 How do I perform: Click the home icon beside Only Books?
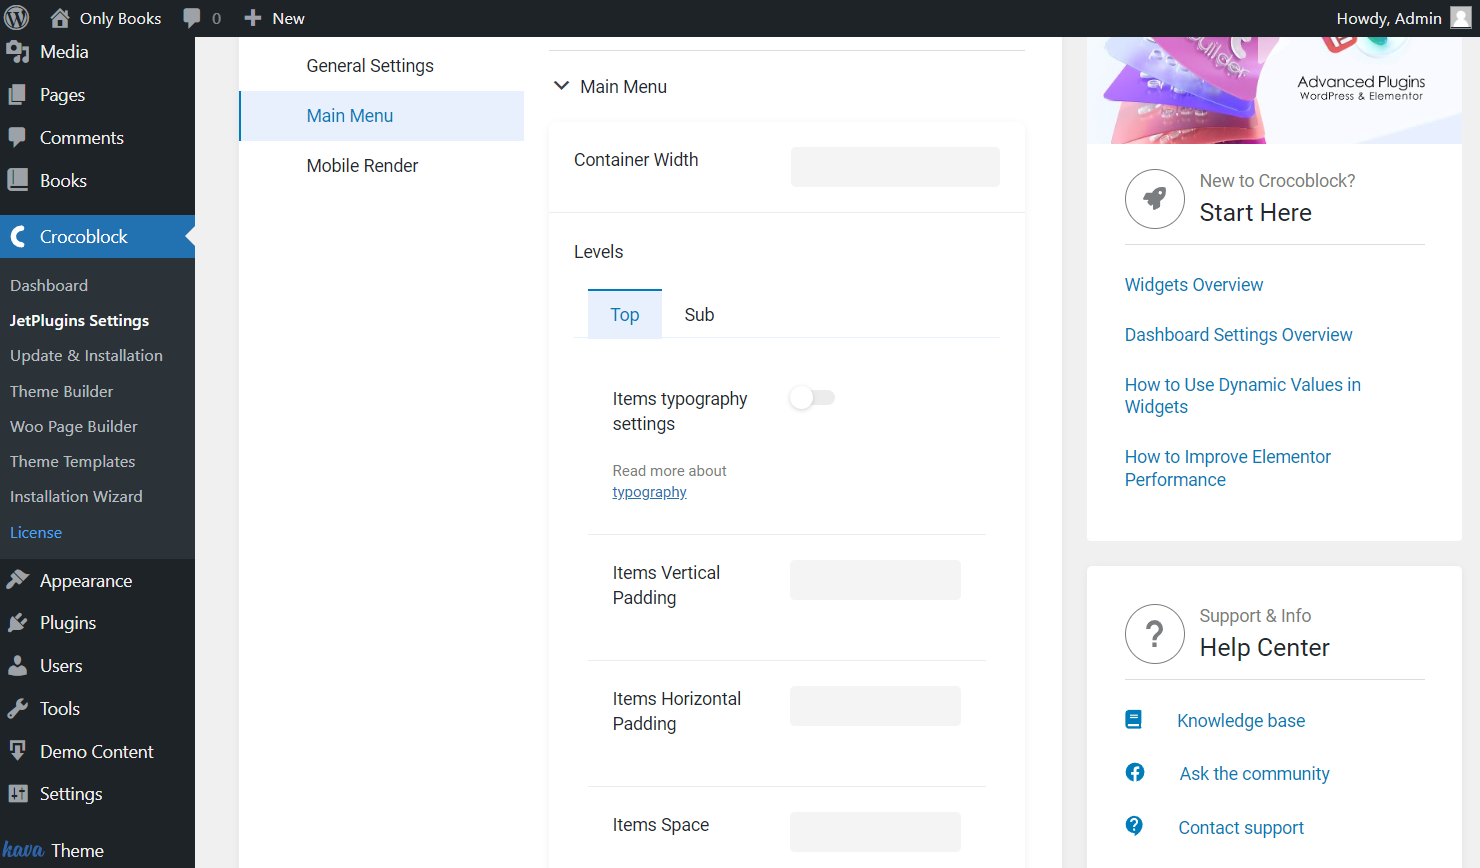click(x=60, y=18)
